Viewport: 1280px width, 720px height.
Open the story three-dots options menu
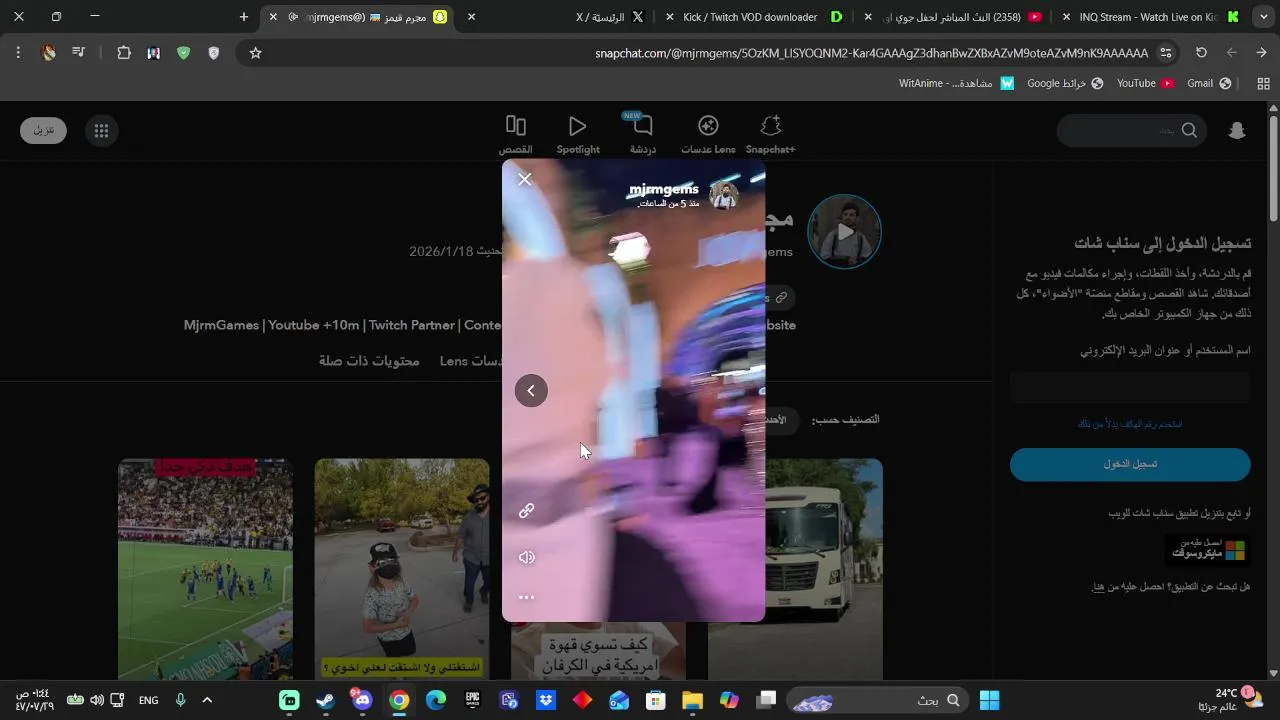pyautogui.click(x=526, y=597)
